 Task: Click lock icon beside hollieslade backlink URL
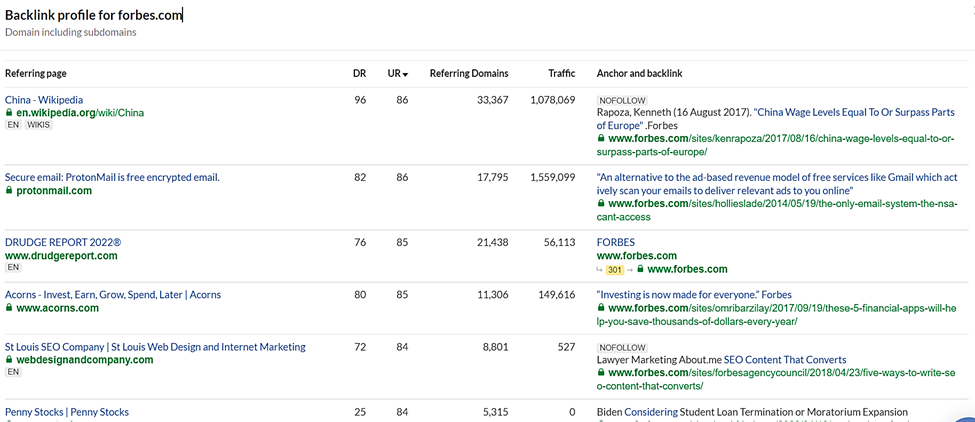click(601, 204)
